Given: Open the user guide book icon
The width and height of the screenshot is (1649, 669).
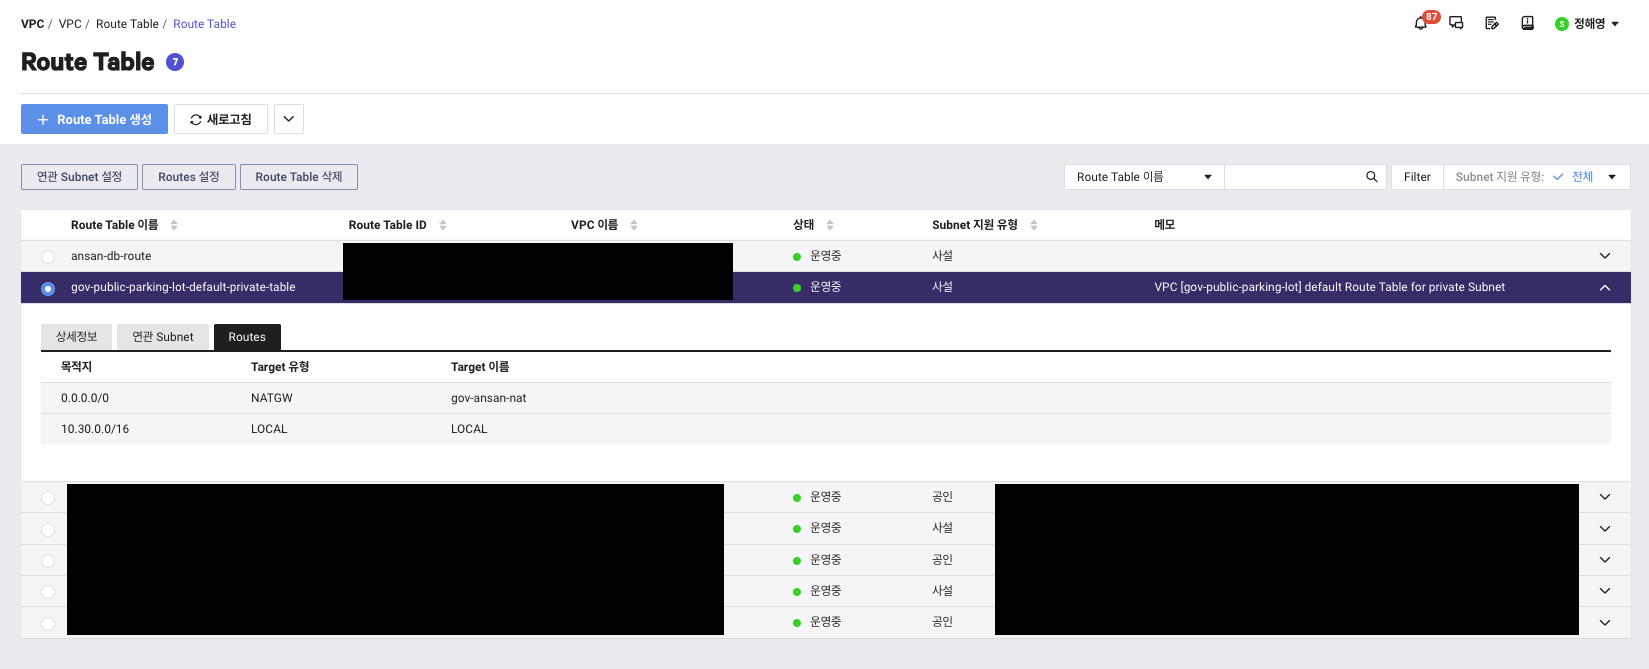Looking at the screenshot, I should click(x=1527, y=23).
